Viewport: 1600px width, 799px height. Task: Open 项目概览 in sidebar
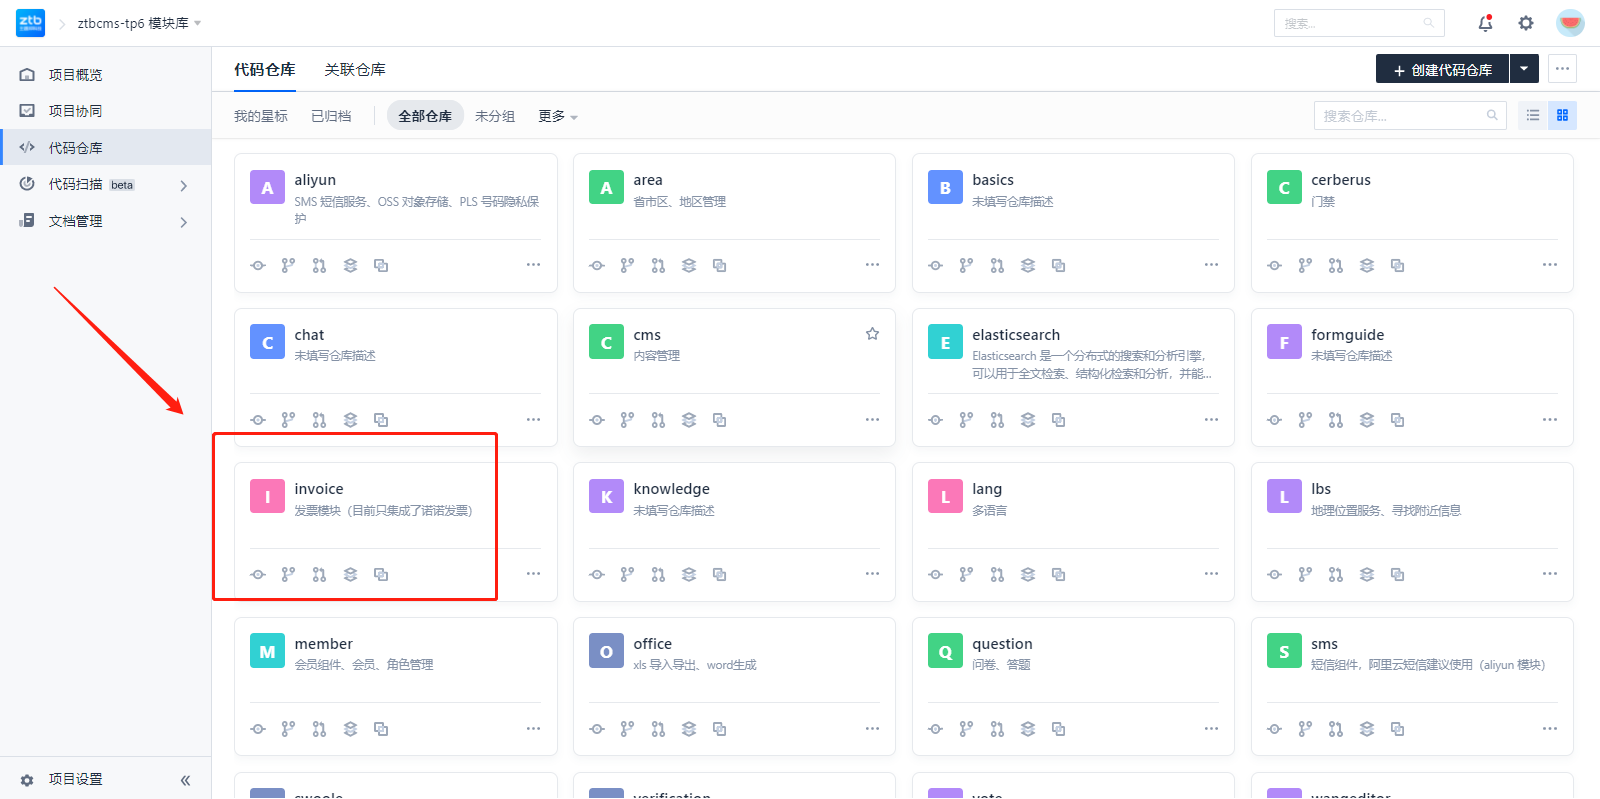(x=105, y=75)
